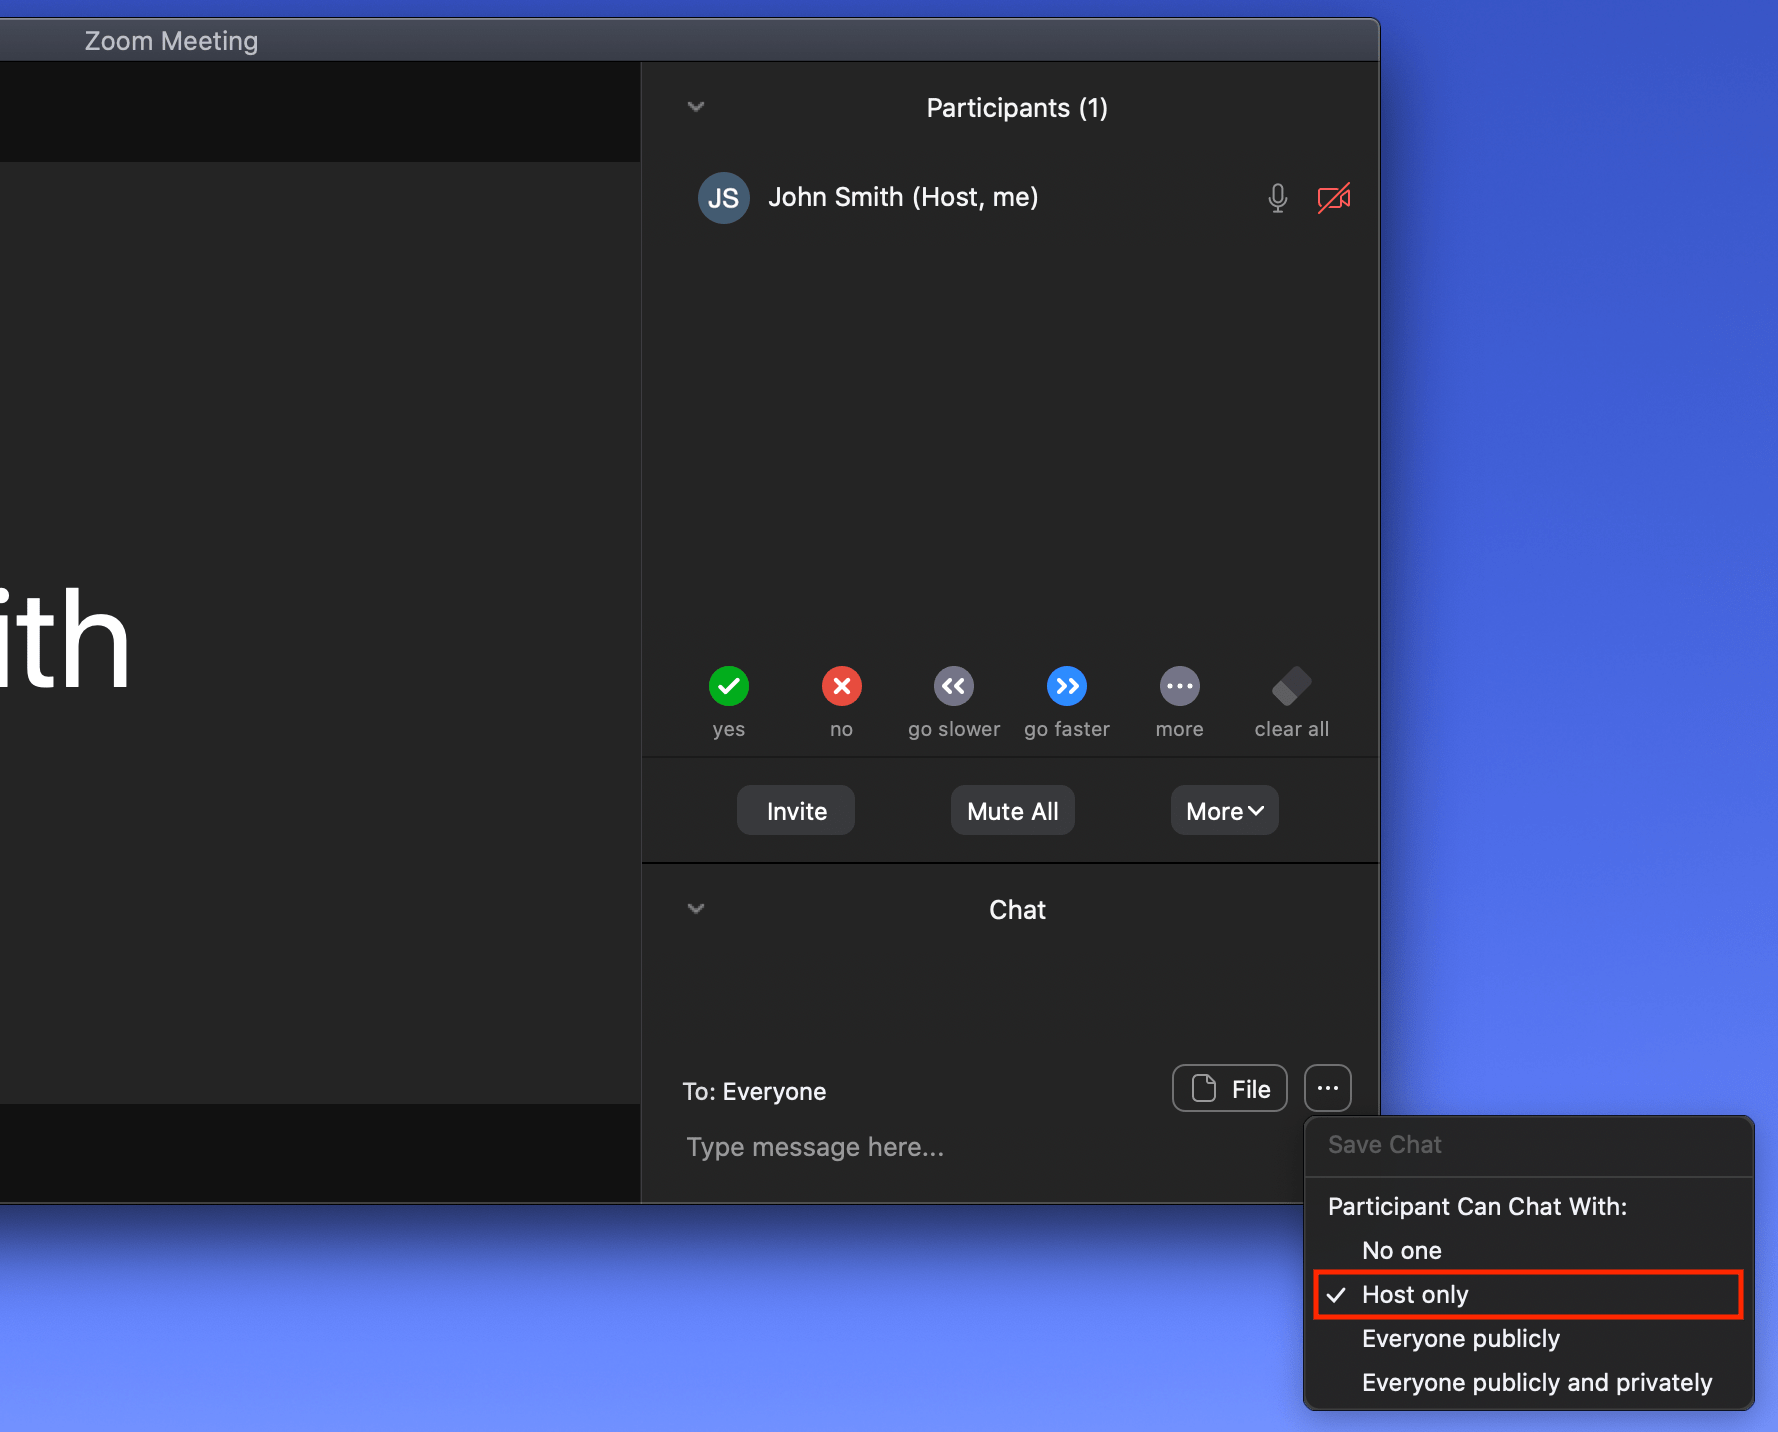Click the chat ellipsis options button
Image resolution: width=1778 pixels, height=1432 pixels.
(x=1328, y=1088)
